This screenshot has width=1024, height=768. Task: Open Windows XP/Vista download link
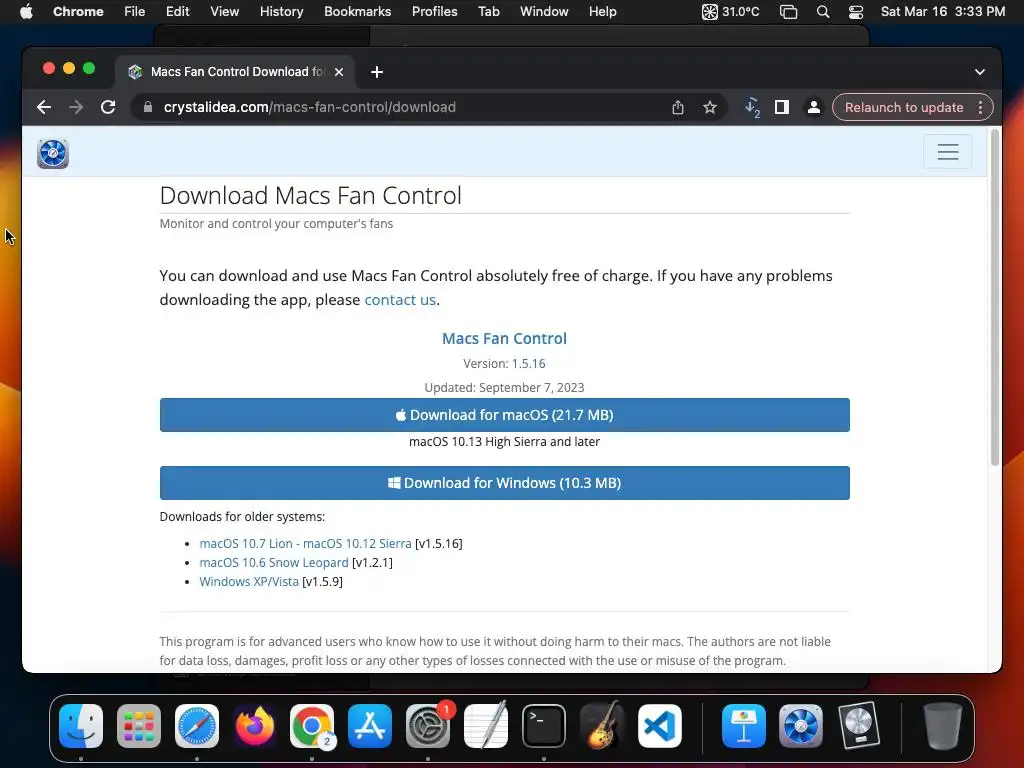click(249, 581)
